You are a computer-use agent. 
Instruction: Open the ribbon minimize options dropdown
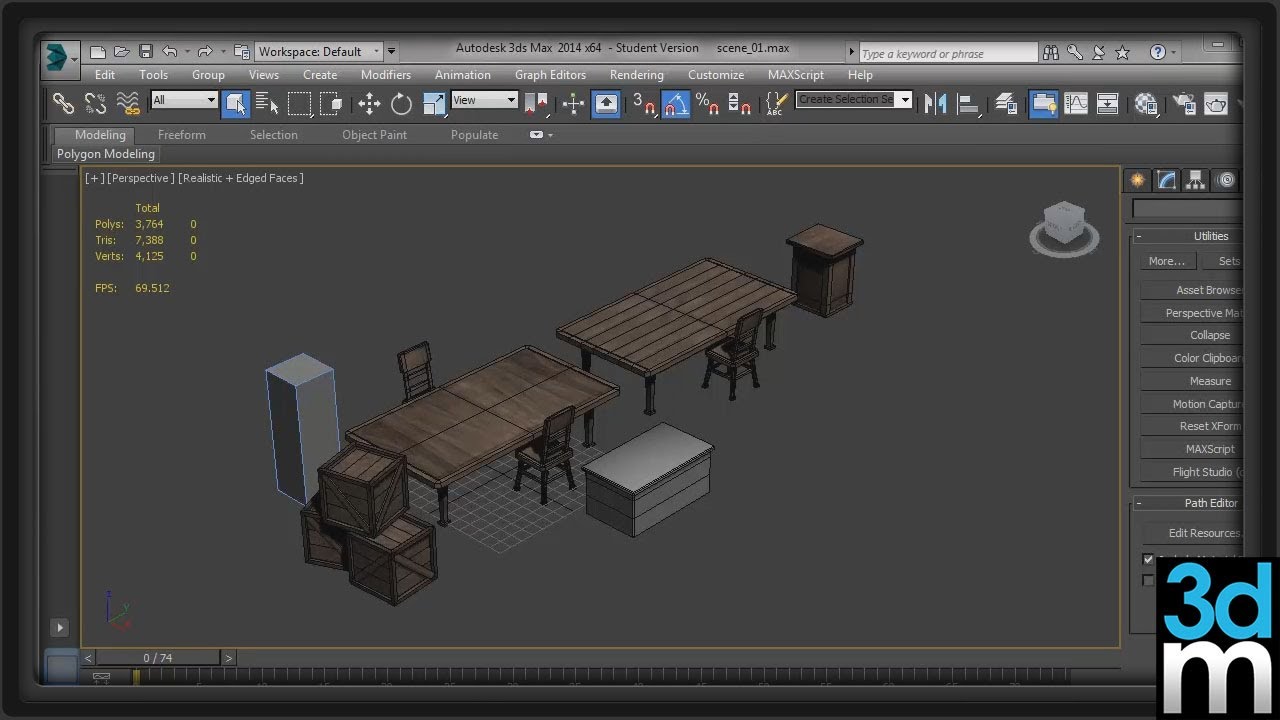(541, 135)
